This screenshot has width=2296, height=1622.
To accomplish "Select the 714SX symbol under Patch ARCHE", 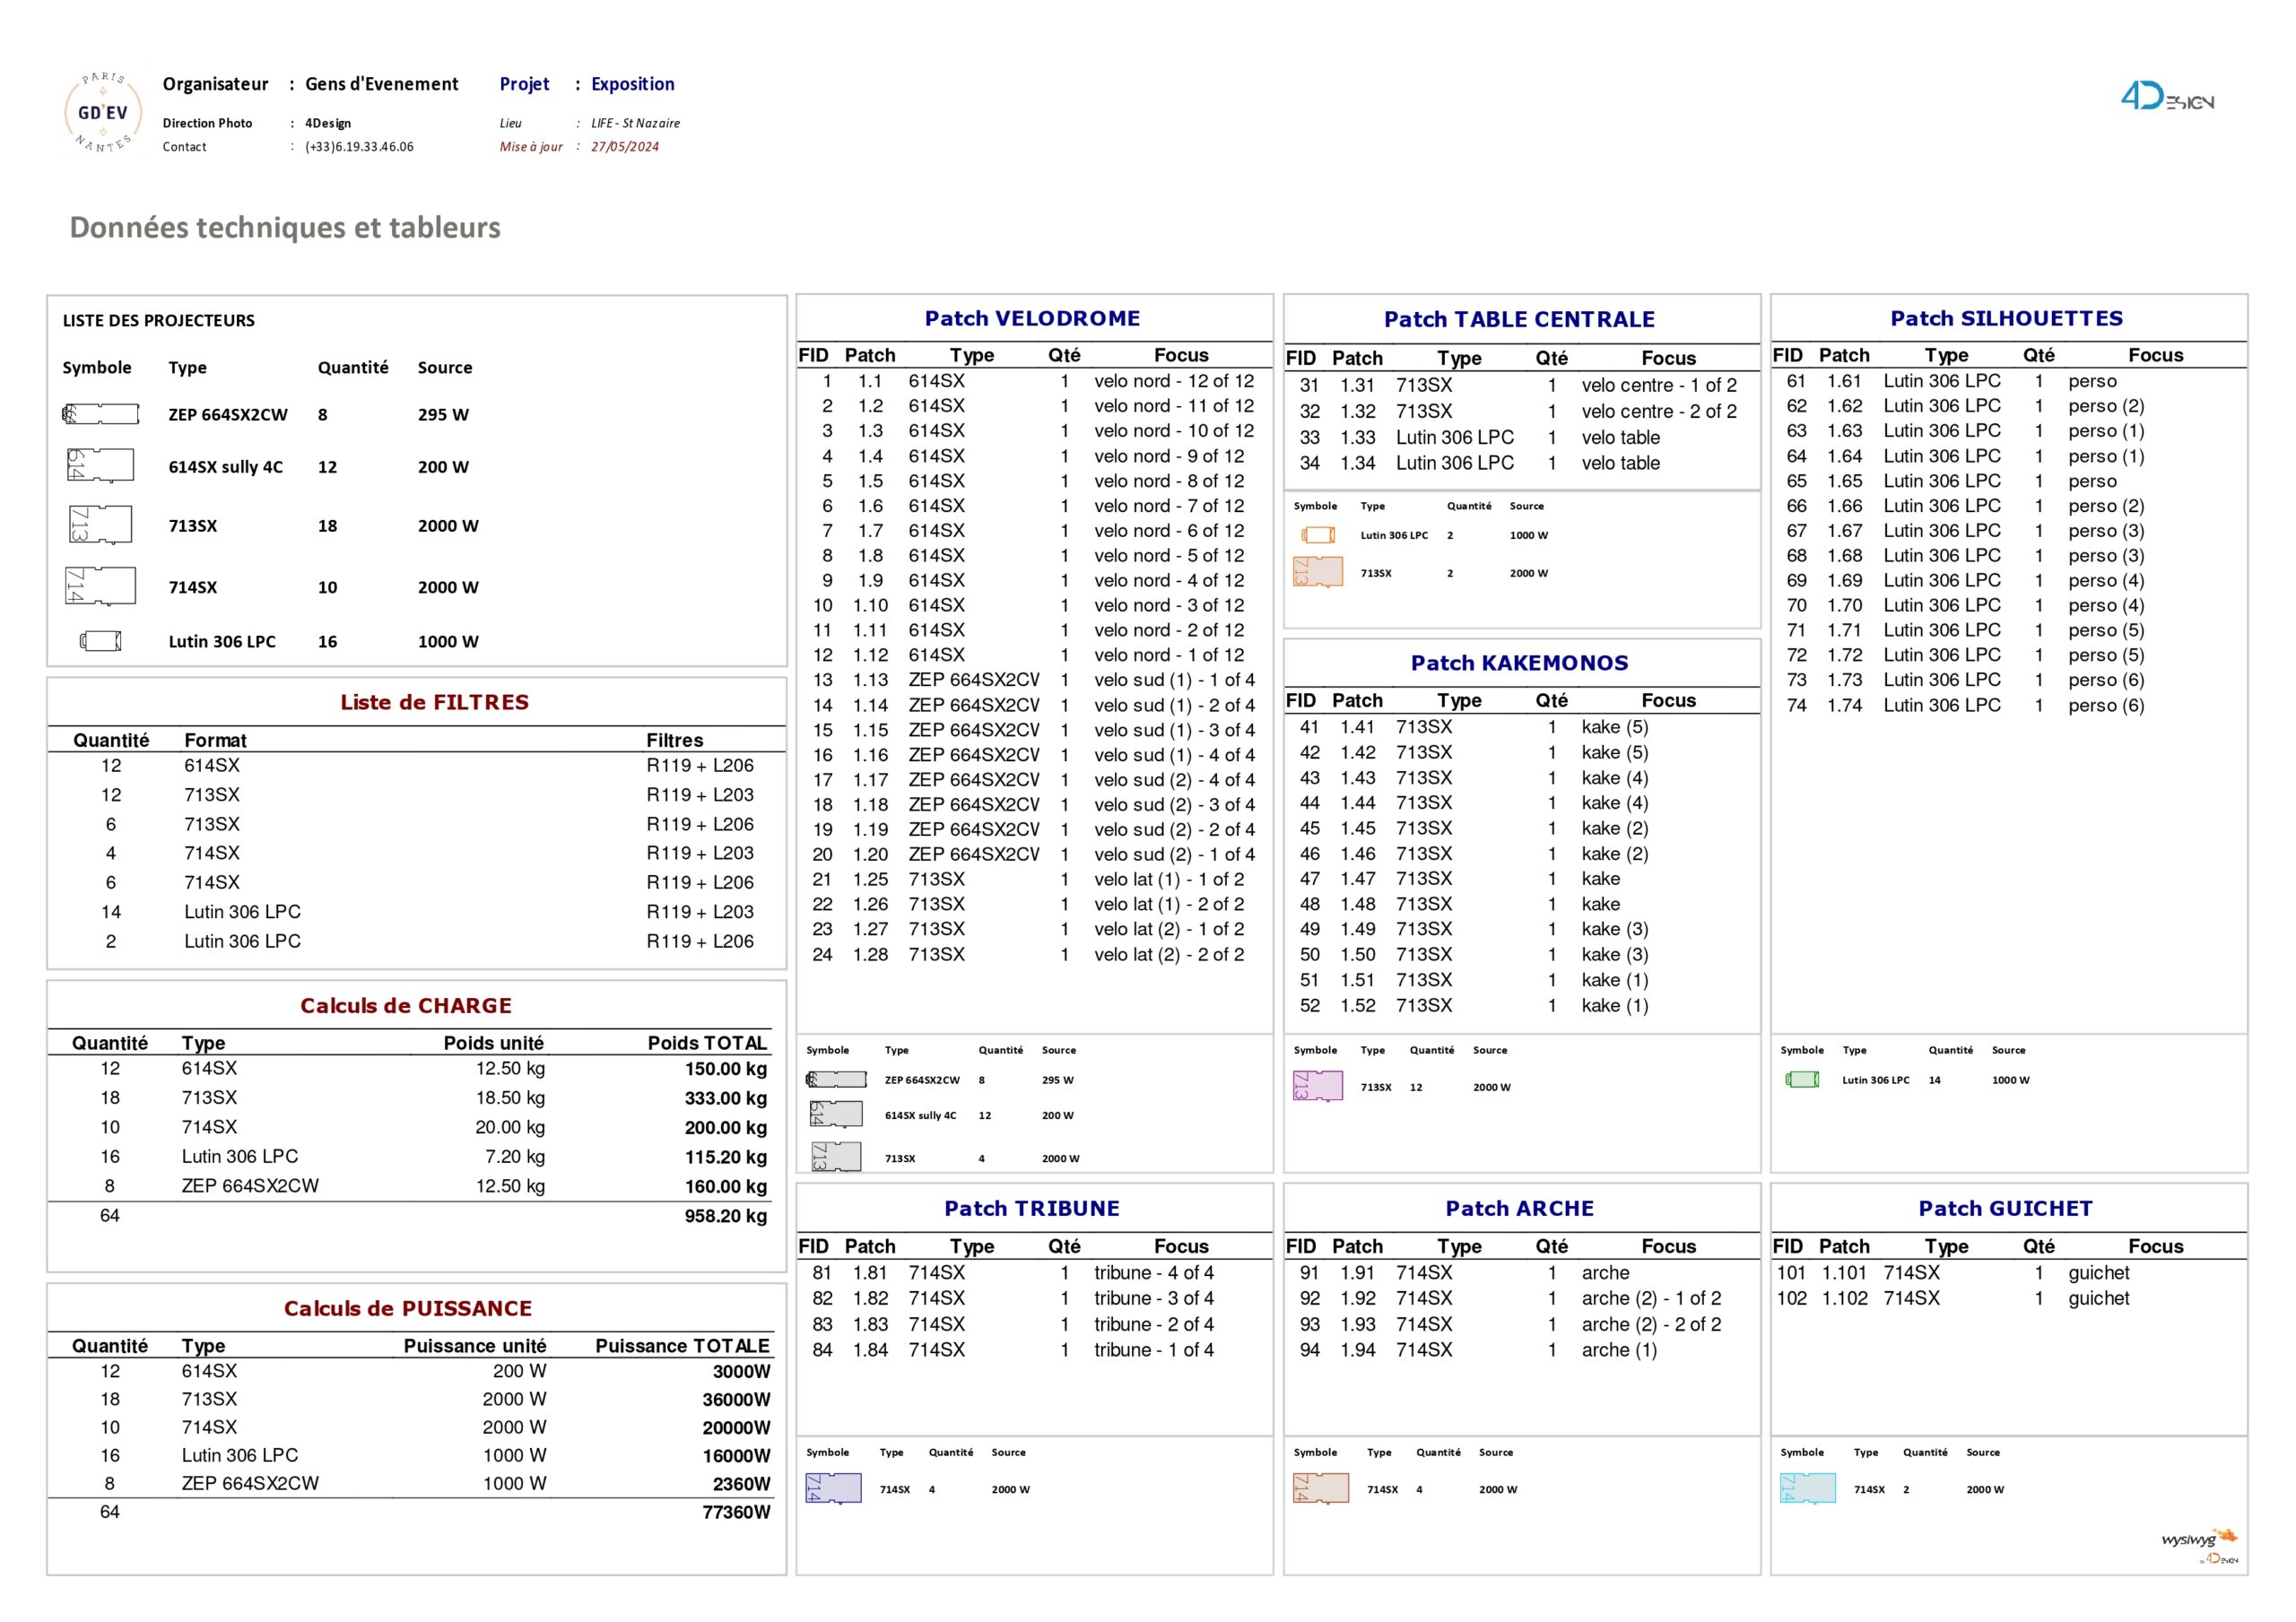I will pyautogui.click(x=1320, y=1488).
